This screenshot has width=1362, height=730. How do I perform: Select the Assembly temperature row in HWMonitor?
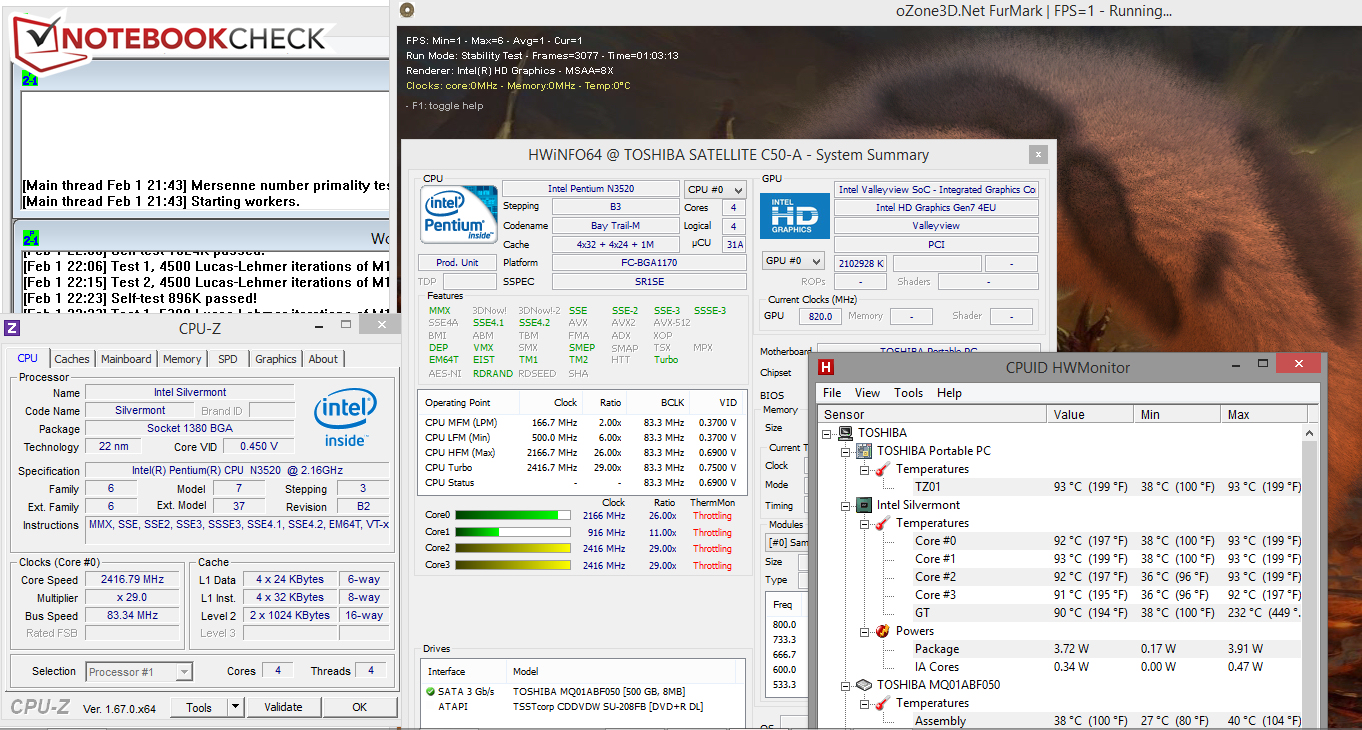(1062, 721)
